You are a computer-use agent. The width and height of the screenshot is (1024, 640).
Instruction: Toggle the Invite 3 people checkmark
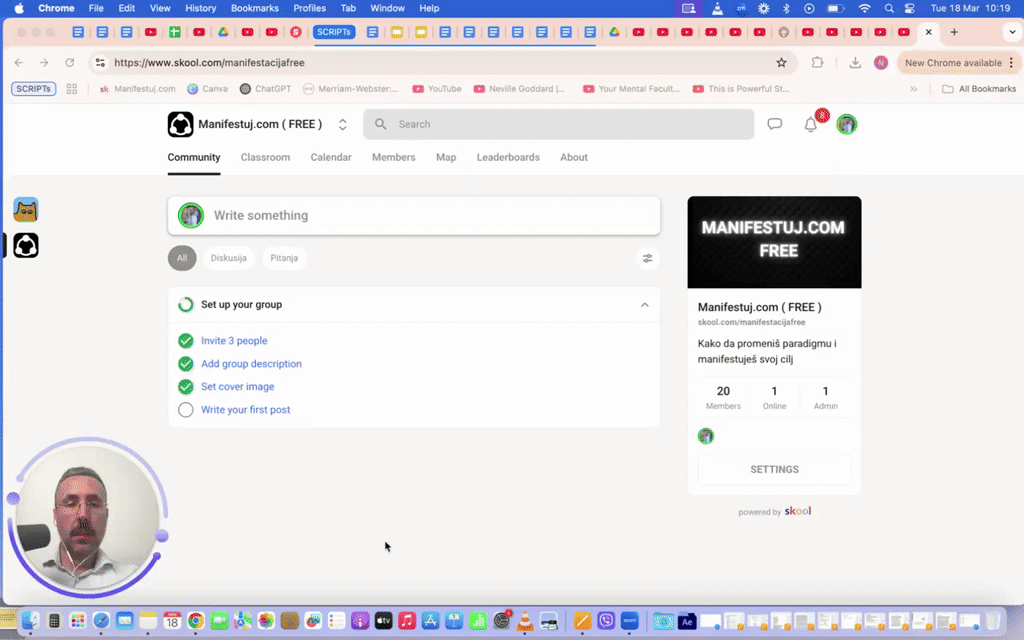click(185, 341)
